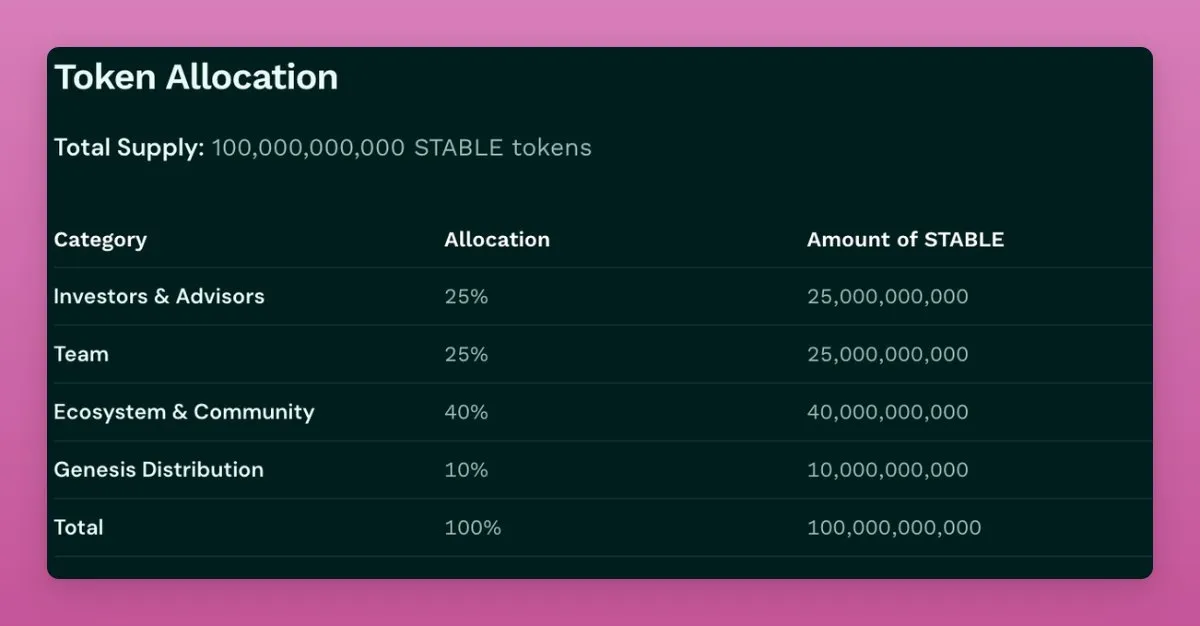Click the Token Allocation heading
The image size is (1200, 626).
196,78
